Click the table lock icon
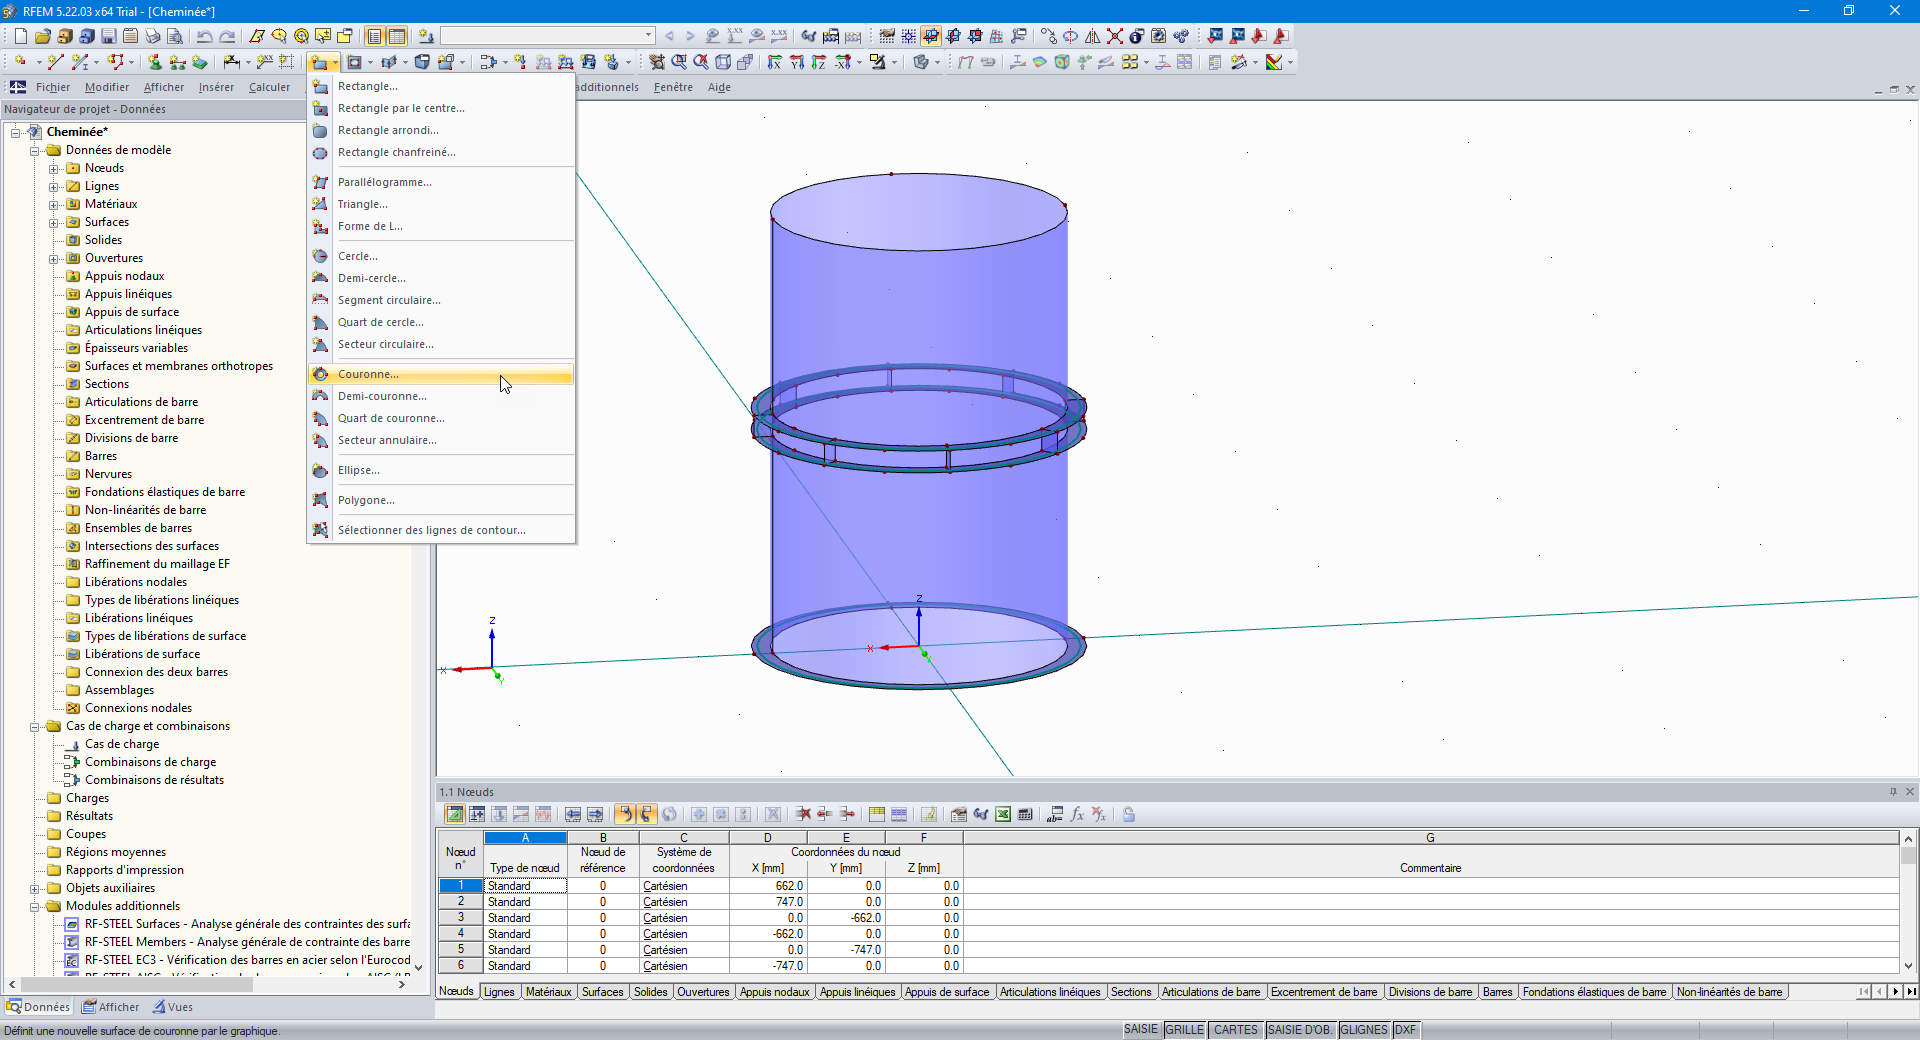 [x=1129, y=814]
